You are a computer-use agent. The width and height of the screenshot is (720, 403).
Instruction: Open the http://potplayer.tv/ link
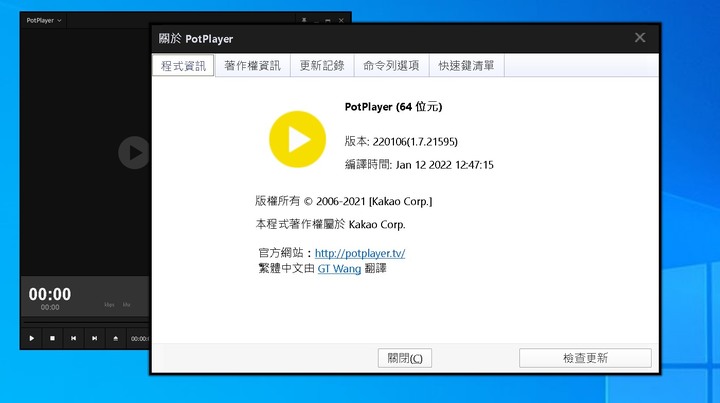click(x=360, y=253)
